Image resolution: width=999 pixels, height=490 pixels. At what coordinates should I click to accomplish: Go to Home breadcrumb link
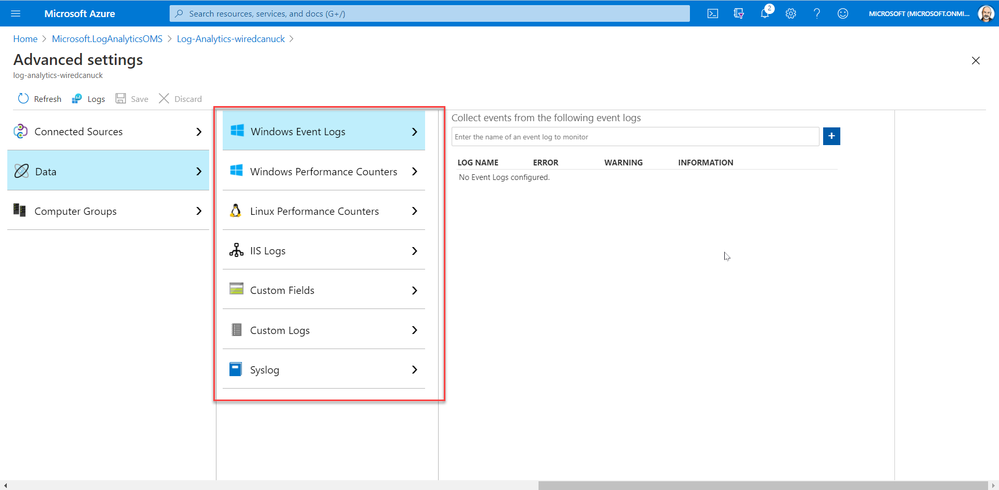tap(25, 39)
